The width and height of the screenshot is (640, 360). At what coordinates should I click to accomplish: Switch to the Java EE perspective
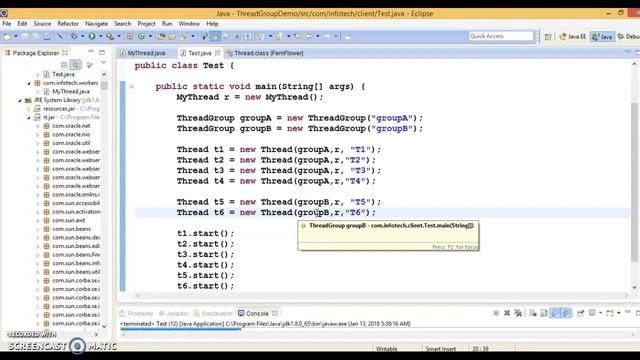572,37
